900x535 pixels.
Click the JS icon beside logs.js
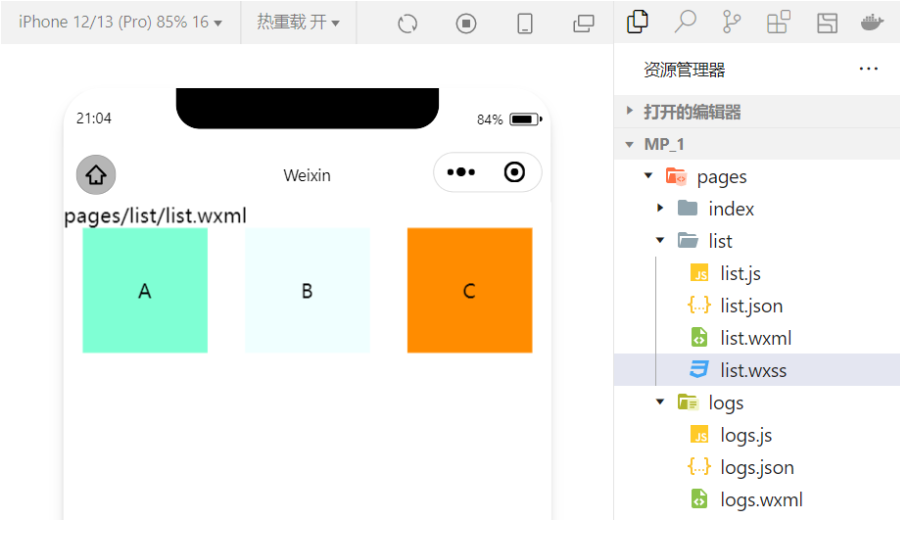tap(699, 435)
